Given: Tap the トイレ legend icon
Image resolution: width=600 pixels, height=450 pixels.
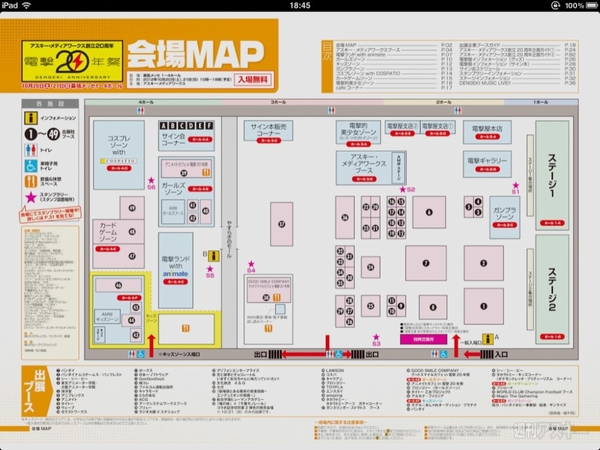Looking at the screenshot, I should 31,150.
